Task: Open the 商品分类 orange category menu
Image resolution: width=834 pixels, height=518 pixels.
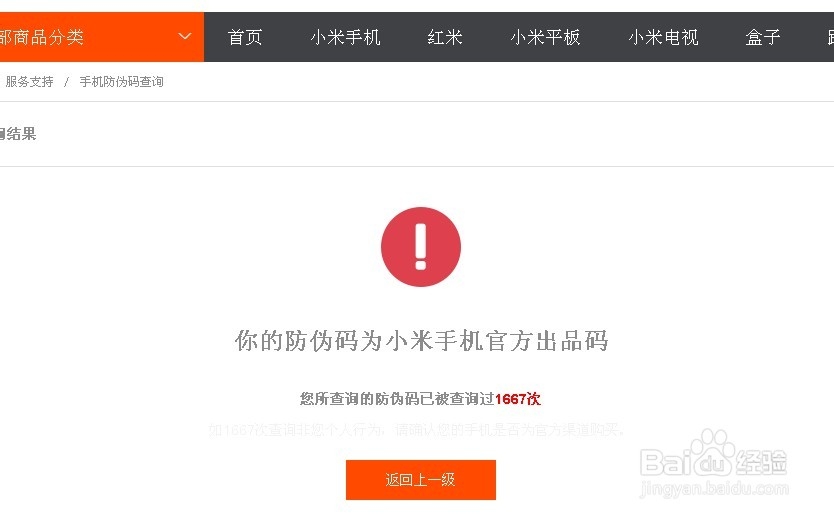Action: pos(102,37)
